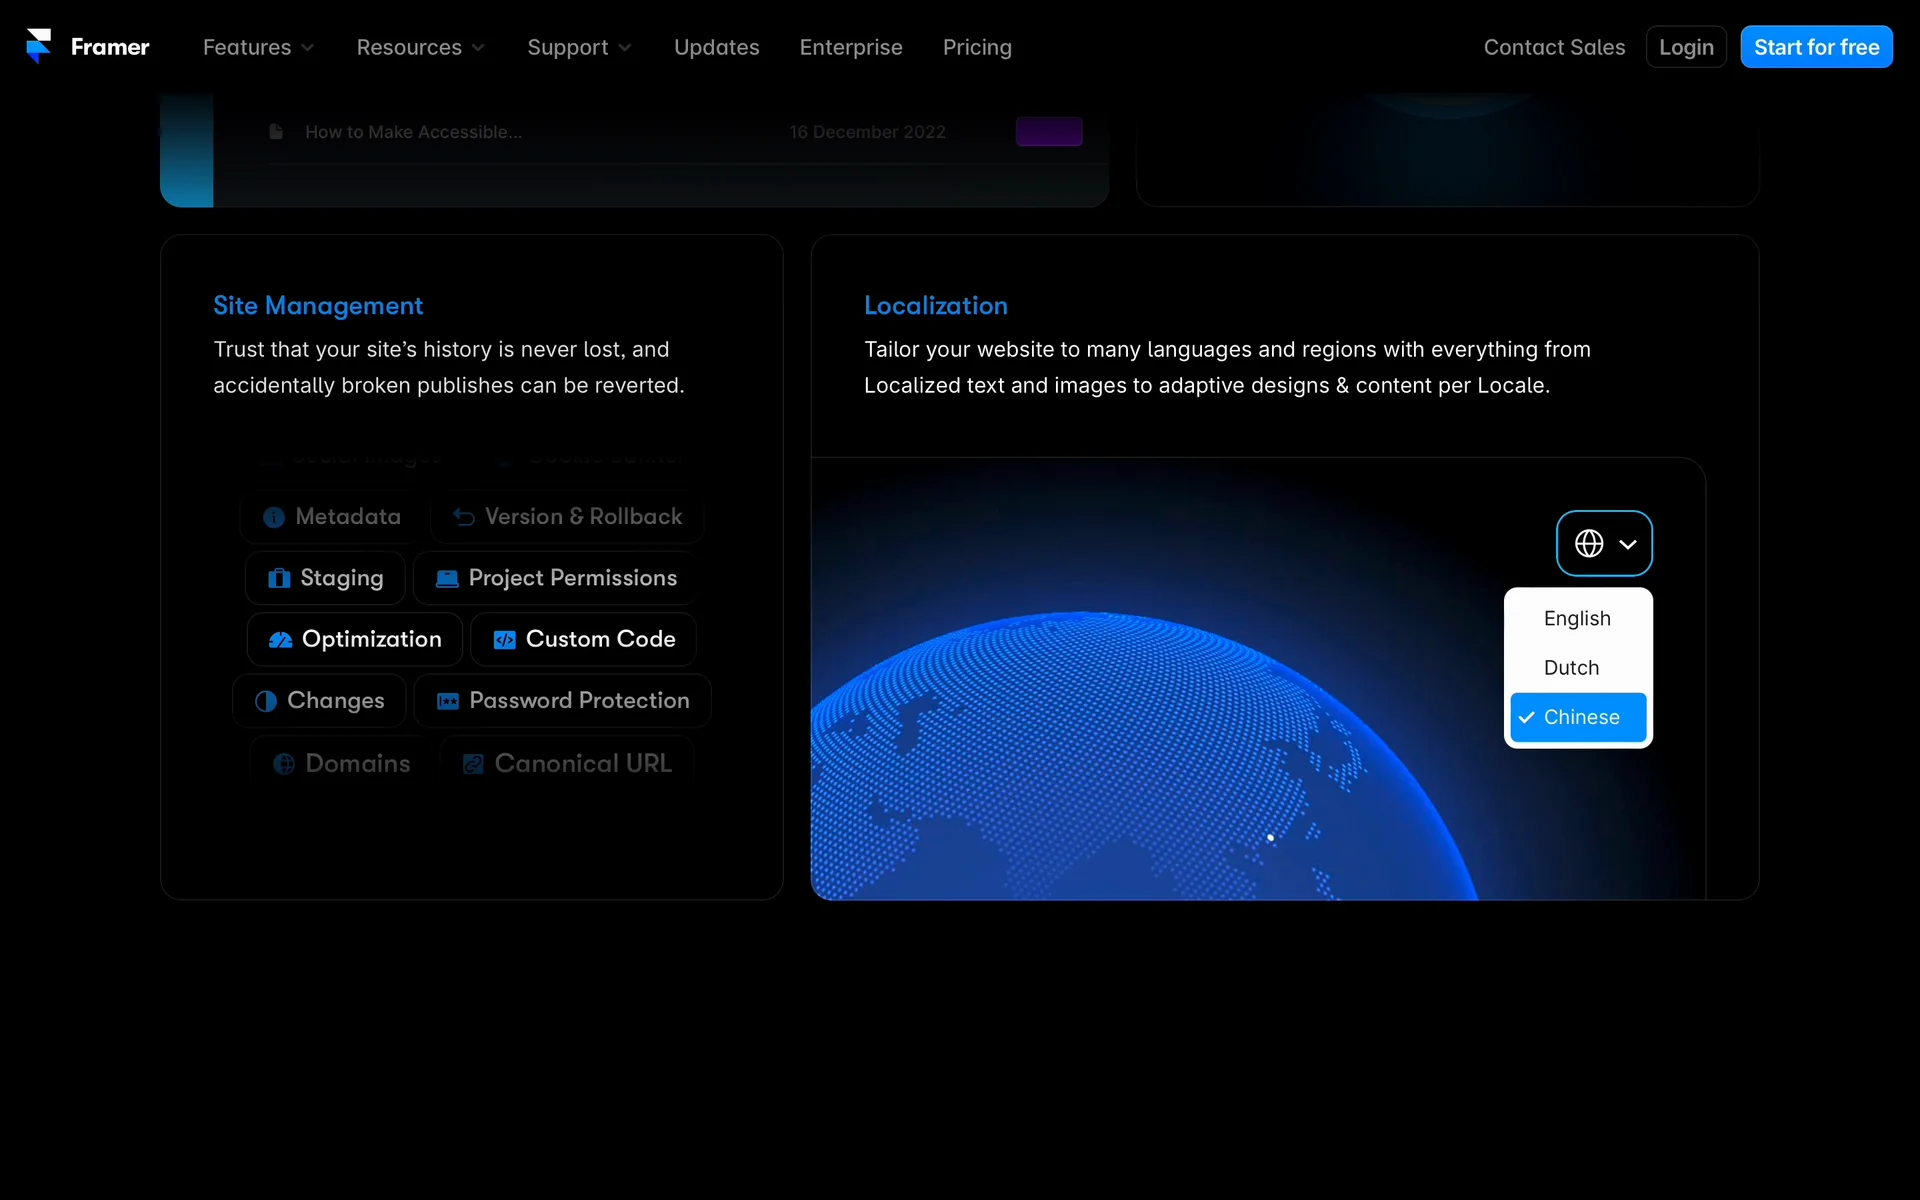Click the Staging feature icon

[x=279, y=578]
